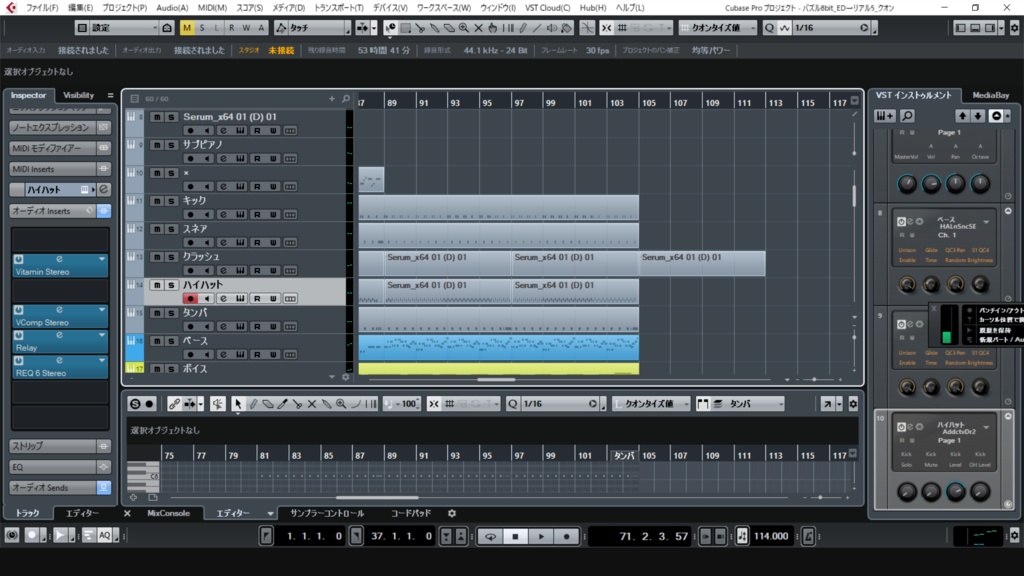Toggle Mute on Serum_x64 01 (D) 01 track
This screenshot has height=576, width=1024.
click(x=157, y=117)
